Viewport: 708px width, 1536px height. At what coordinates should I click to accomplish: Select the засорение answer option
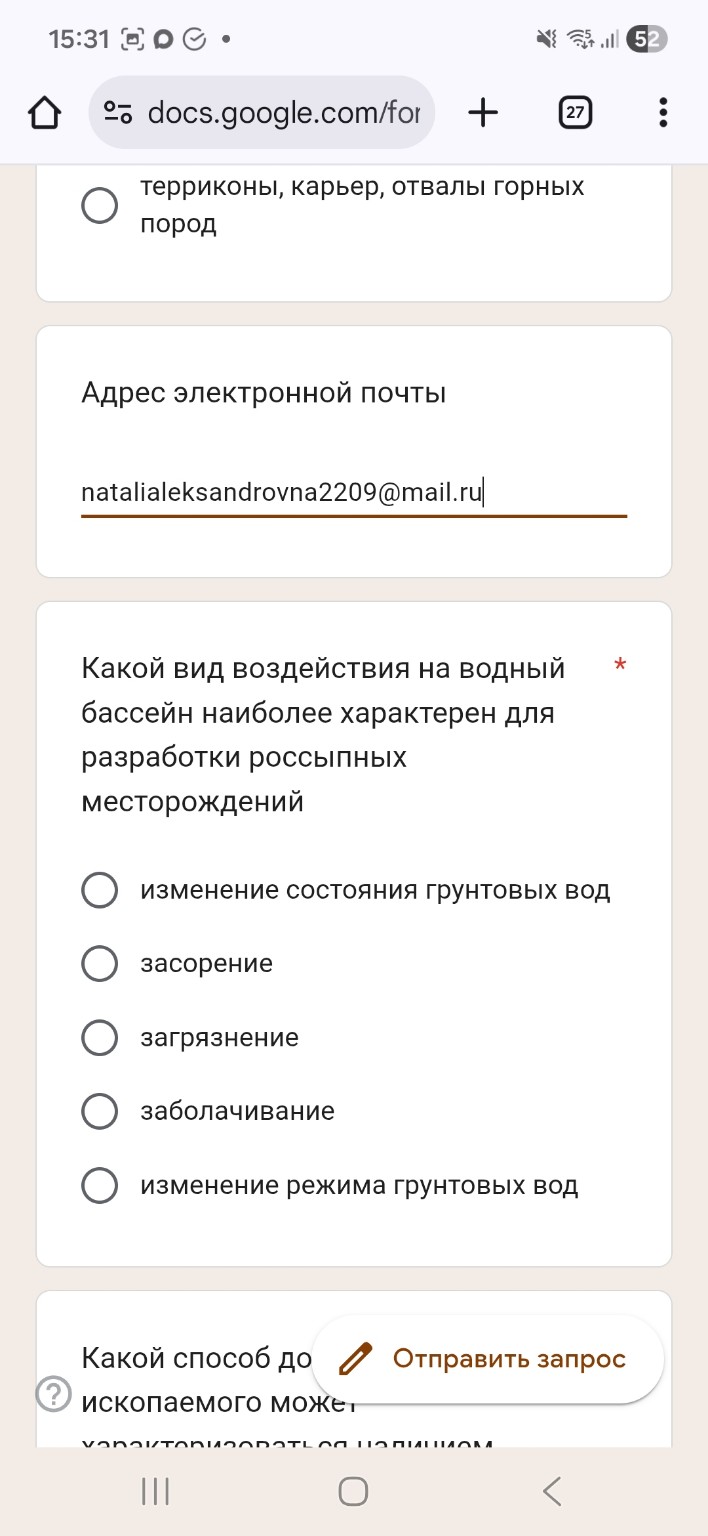99,963
